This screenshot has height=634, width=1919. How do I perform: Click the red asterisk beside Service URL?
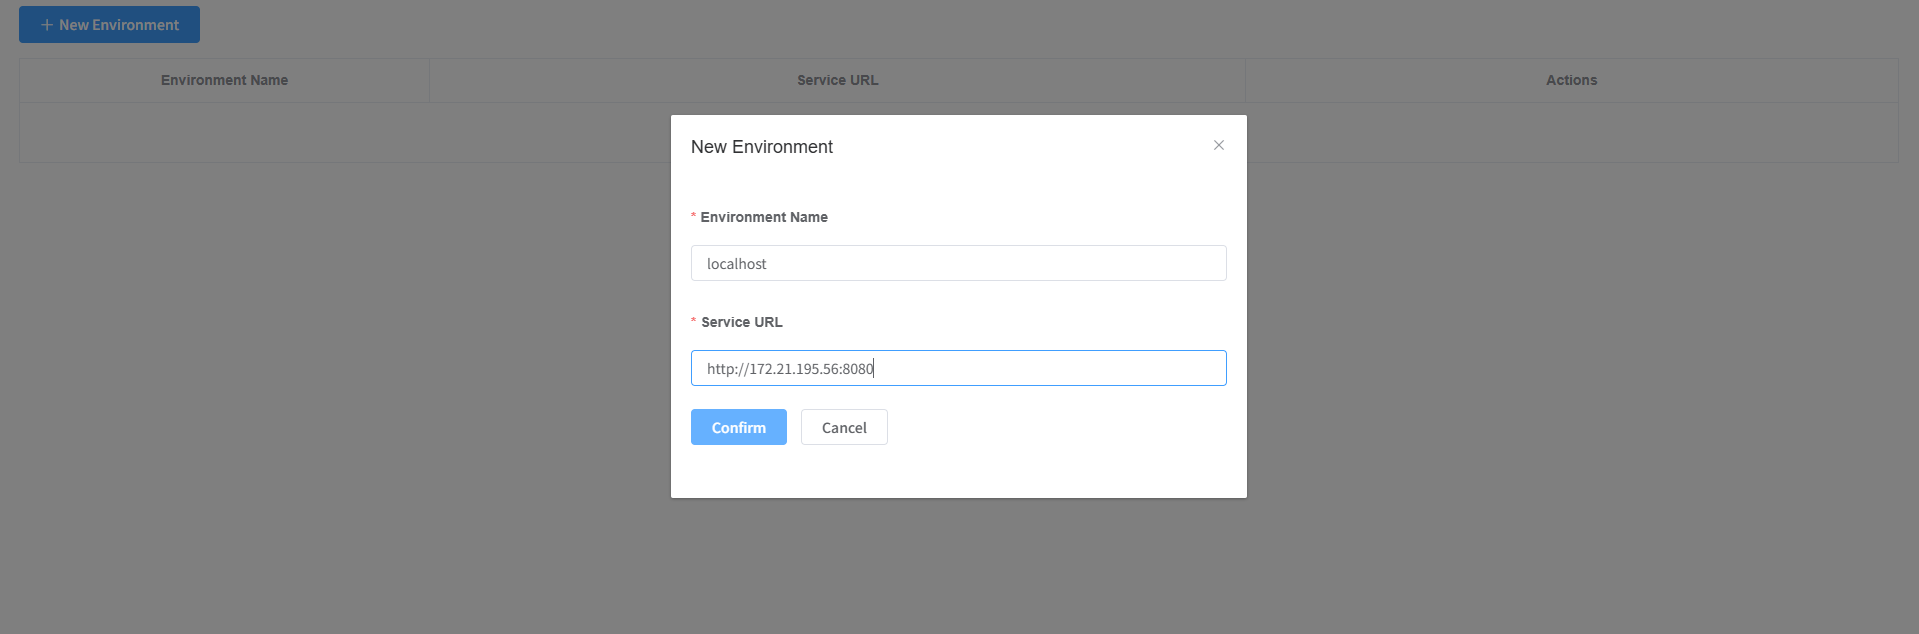coord(693,322)
